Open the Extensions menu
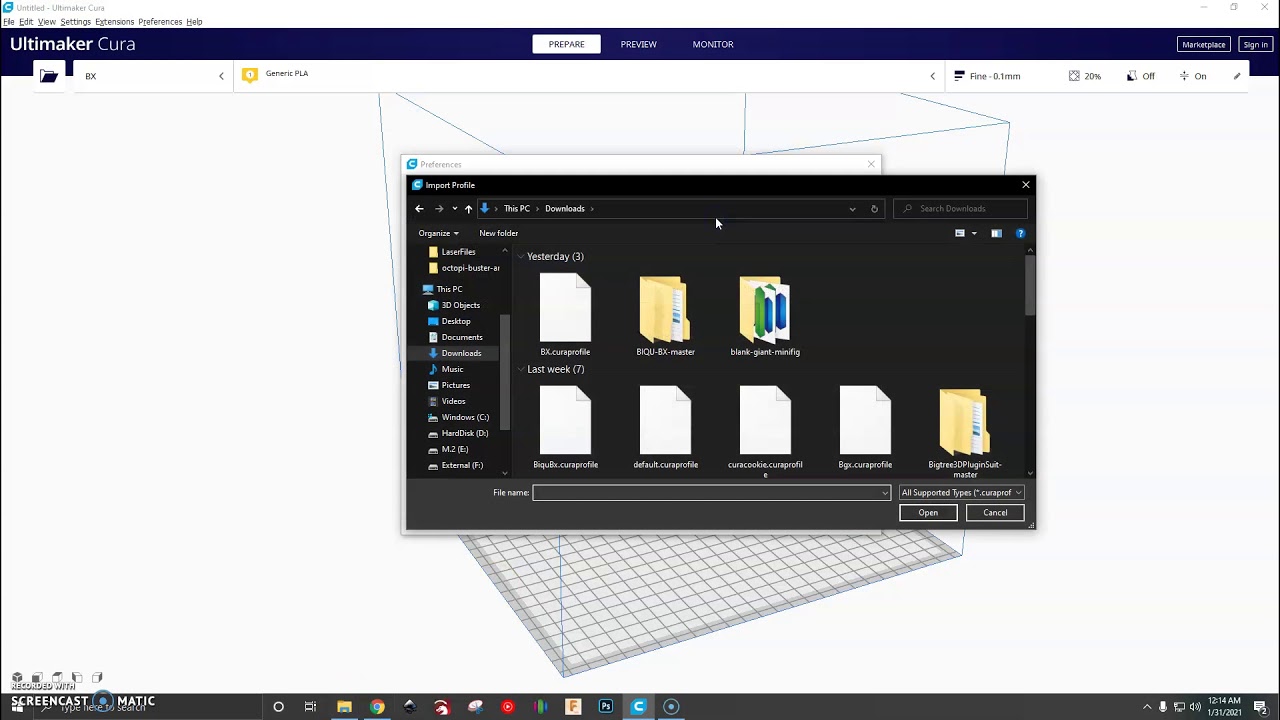 click(114, 22)
